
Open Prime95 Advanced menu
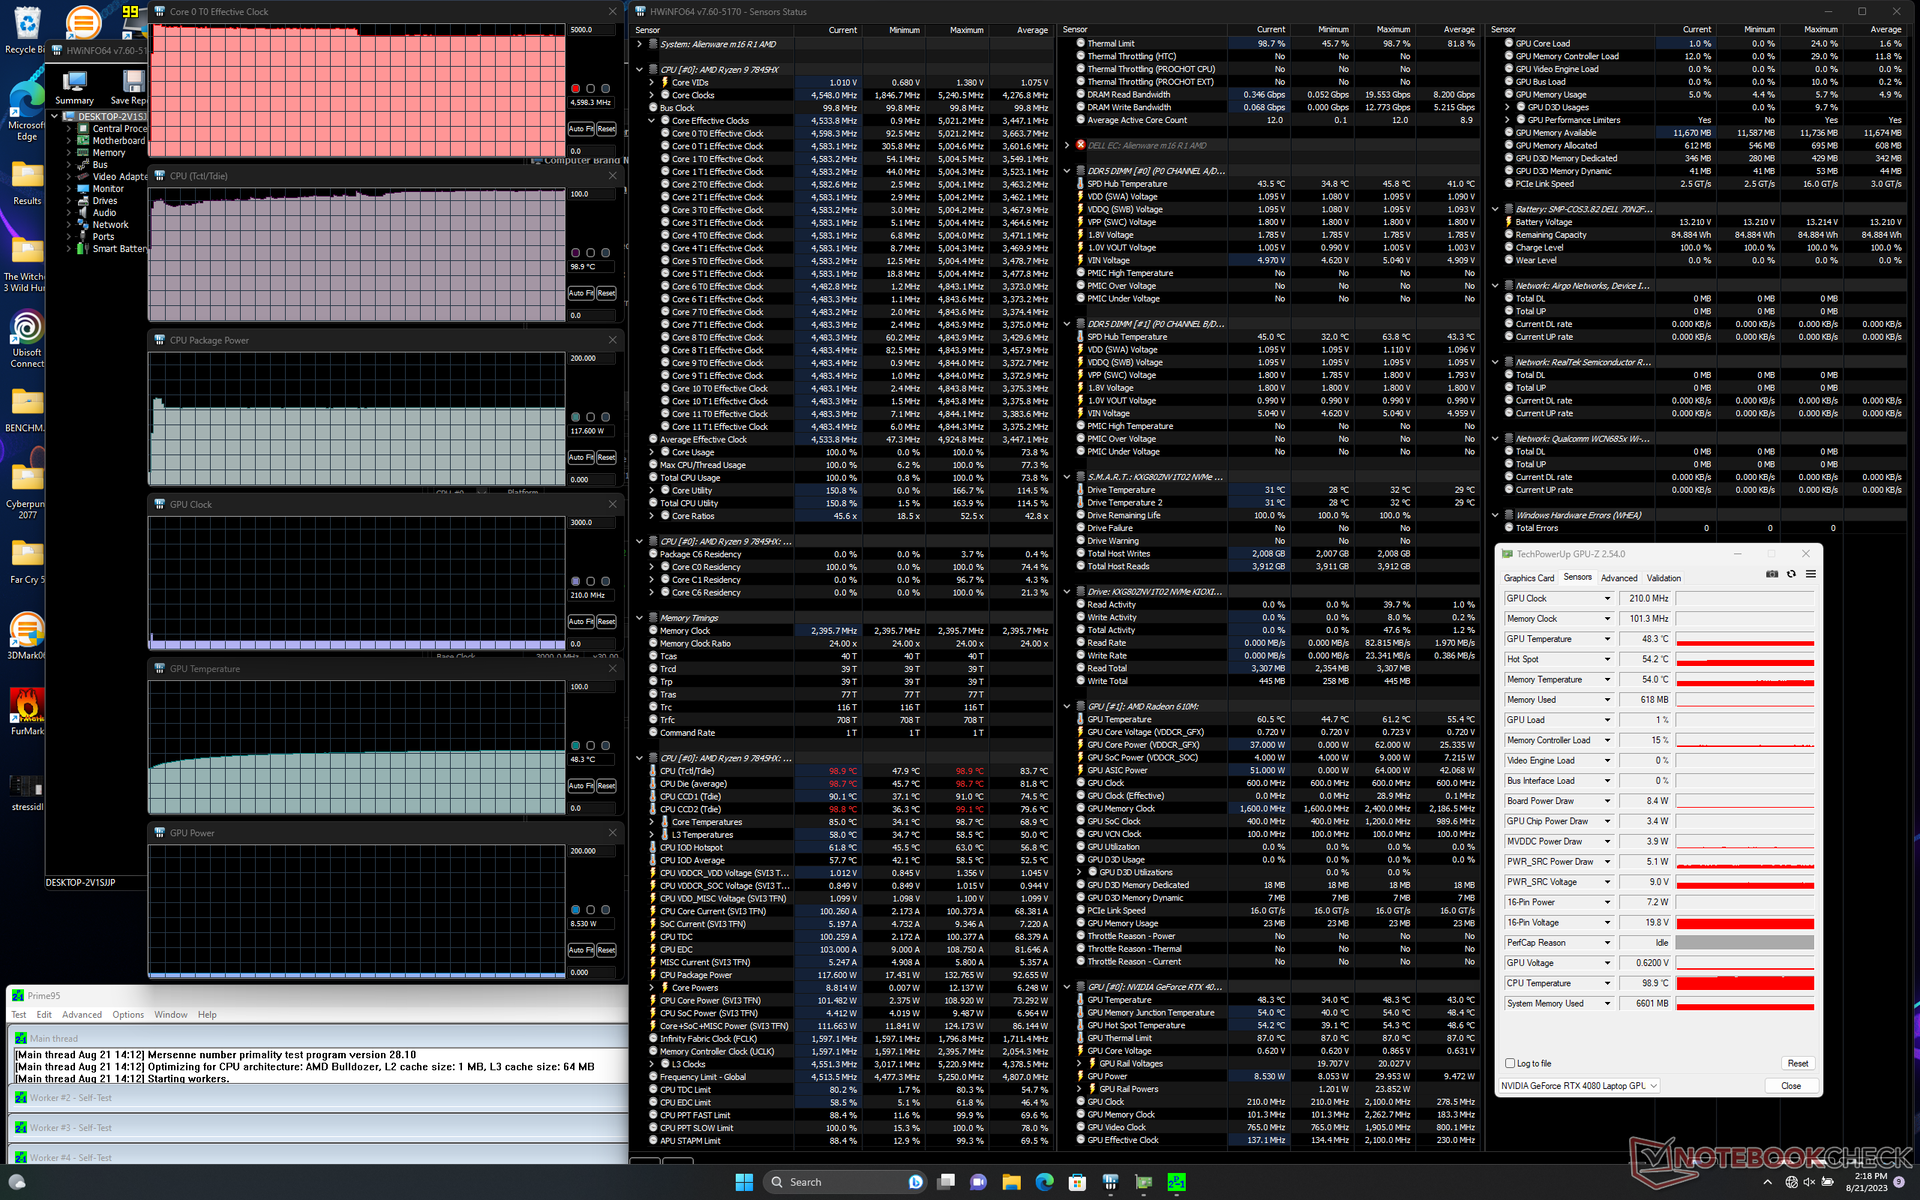coord(82,1015)
